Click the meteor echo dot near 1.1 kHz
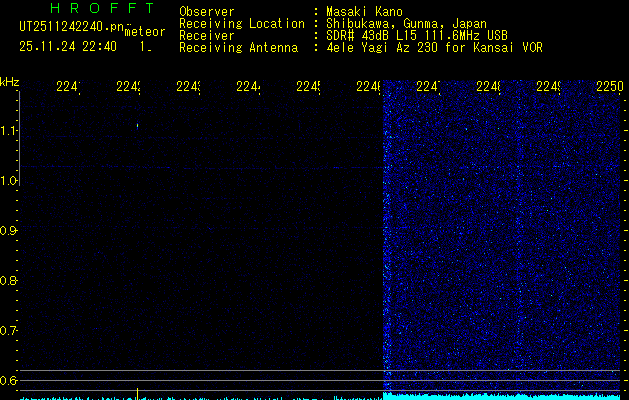This screenshot has height=400, width=629. [x=138, y=126]
